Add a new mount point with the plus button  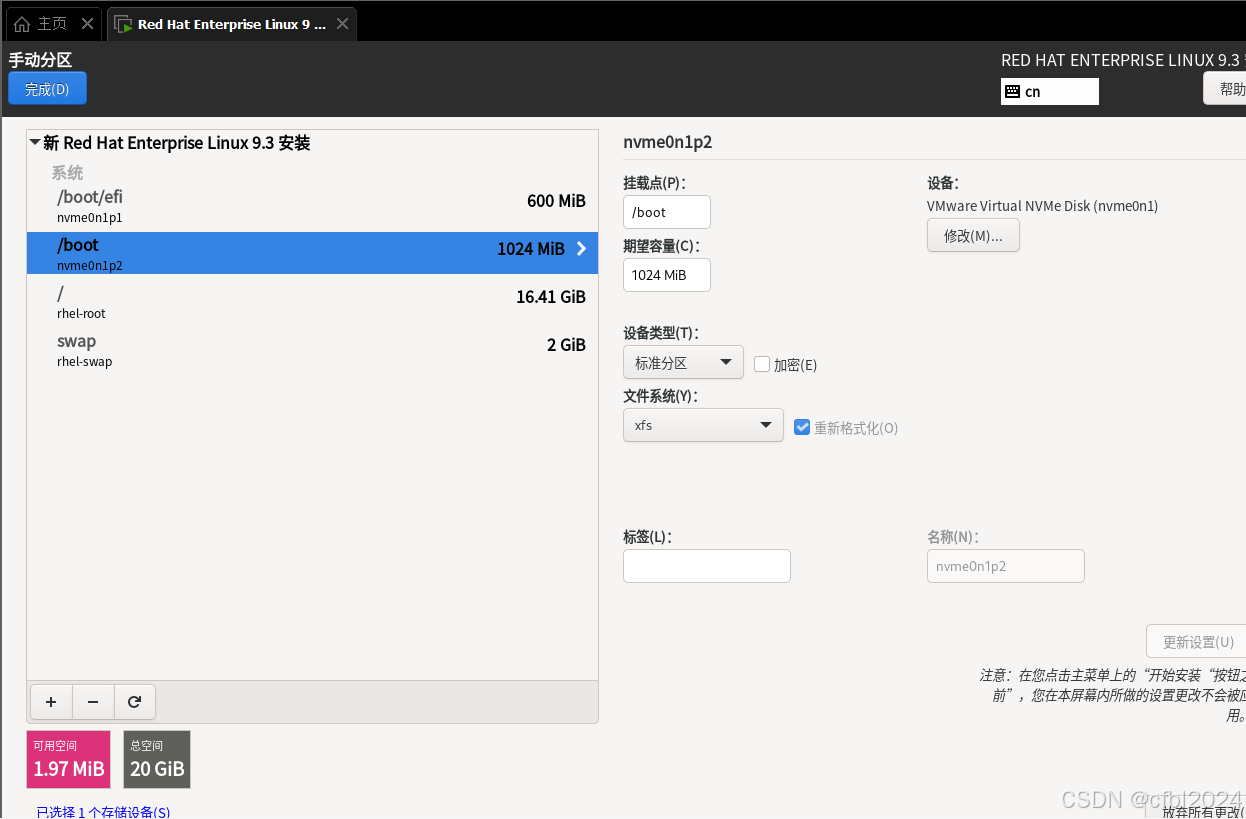click(x=51, y=702)
